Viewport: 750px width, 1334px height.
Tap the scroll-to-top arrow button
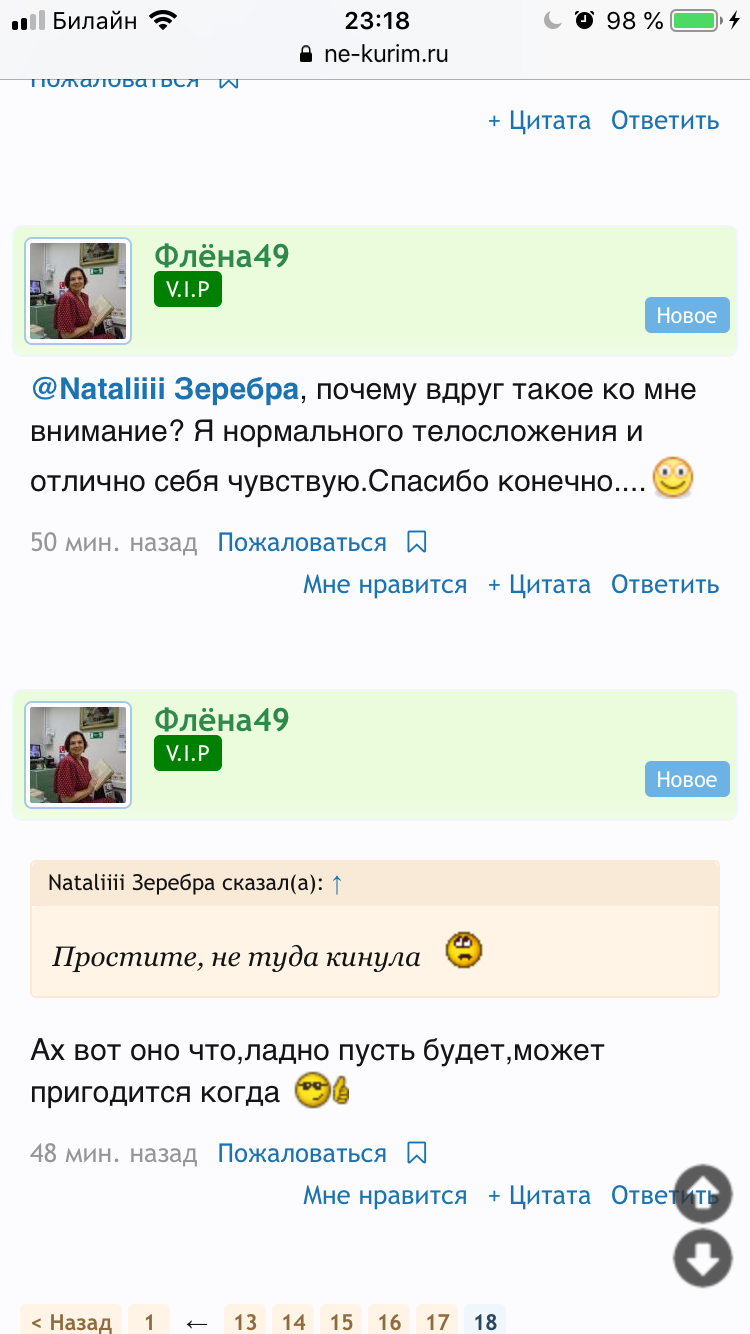pyautogui.click(x=702, y=1194)
